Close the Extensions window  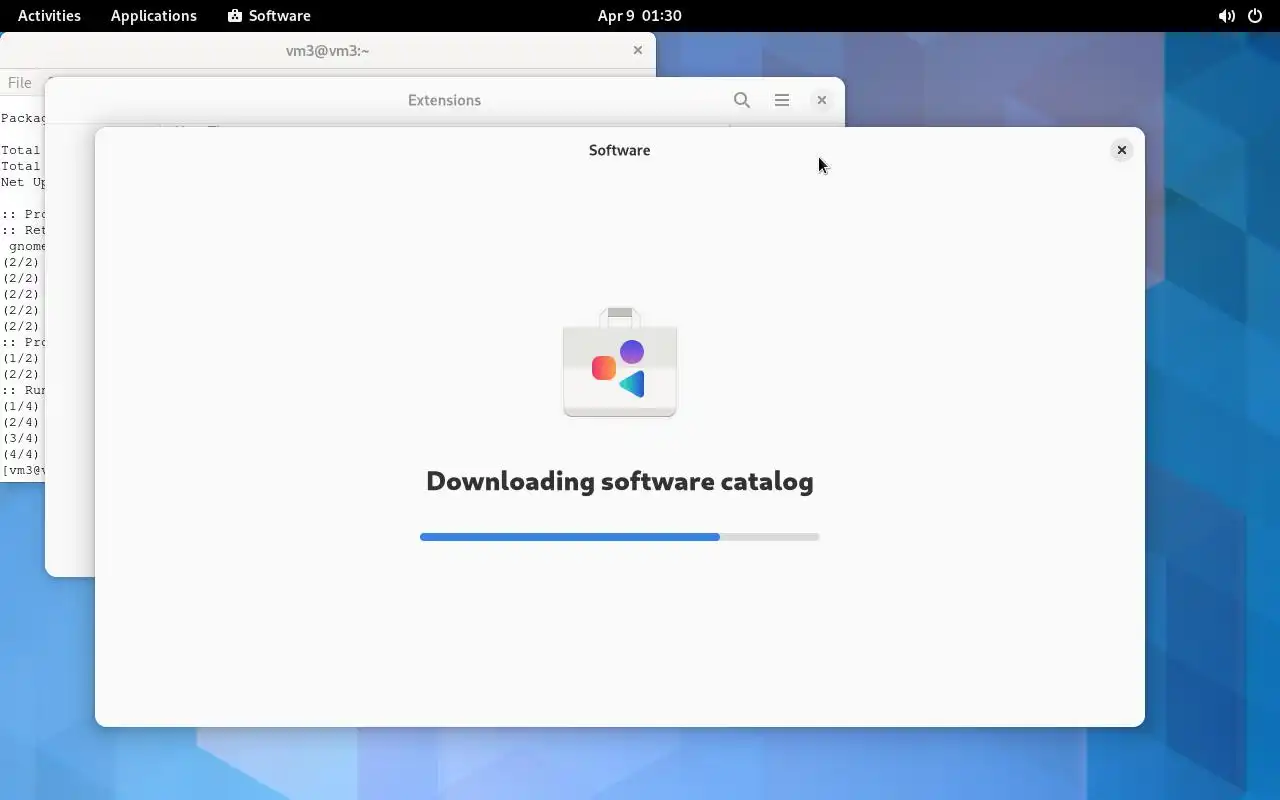[x=822, y=100]
